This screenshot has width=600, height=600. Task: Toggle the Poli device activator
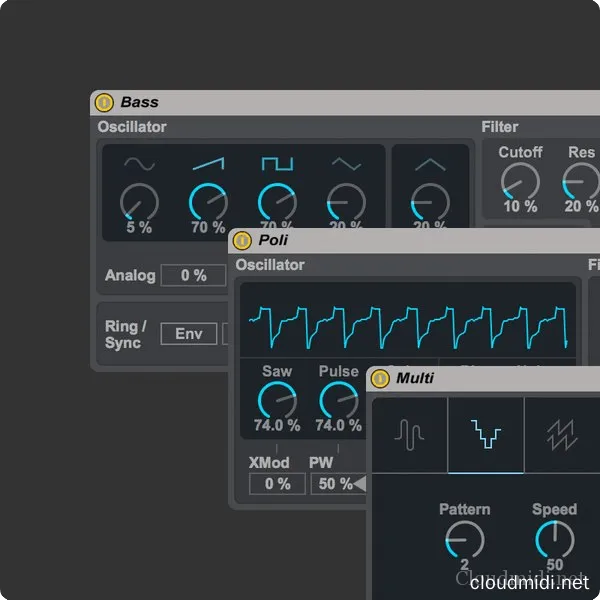(x=242, y=241)
